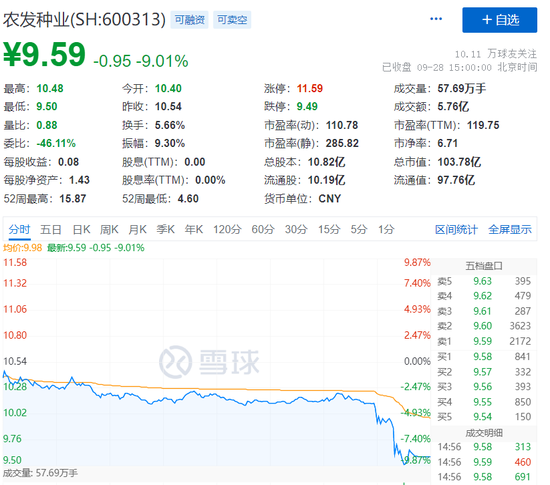The image size is (550, 485).
Task: Select the 15分 interval tab
Action: pos(329,230)
